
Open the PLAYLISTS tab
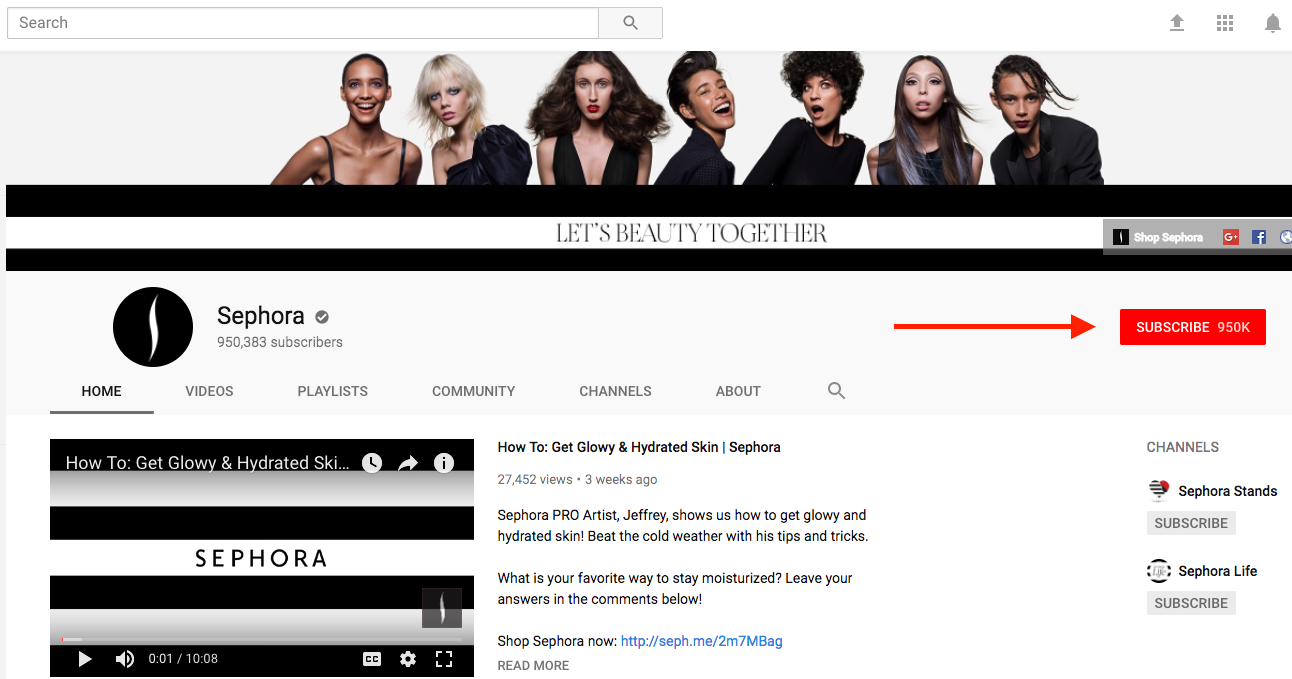[333, 391]
